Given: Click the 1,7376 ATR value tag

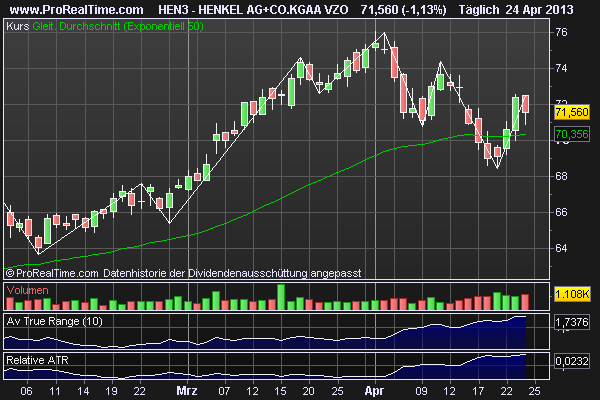Looking at the screenshot, I should pos(572,322).
